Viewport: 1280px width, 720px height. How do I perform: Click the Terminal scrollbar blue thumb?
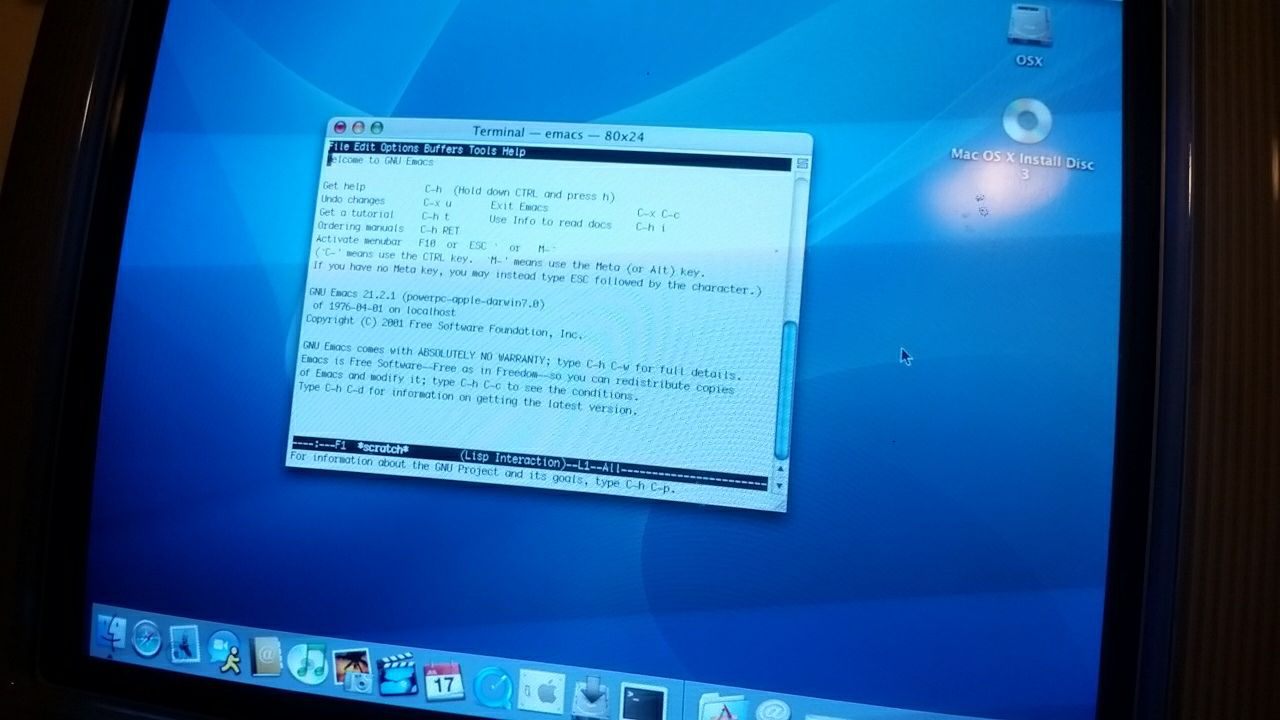[785, 390]
